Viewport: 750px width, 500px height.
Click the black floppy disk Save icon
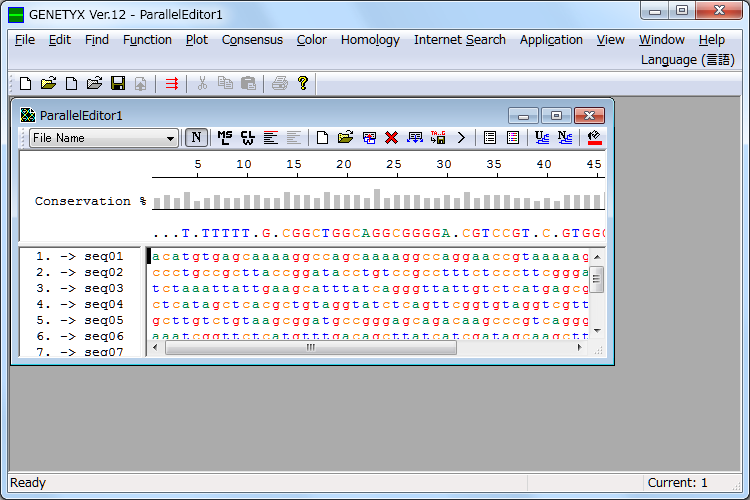118,83
